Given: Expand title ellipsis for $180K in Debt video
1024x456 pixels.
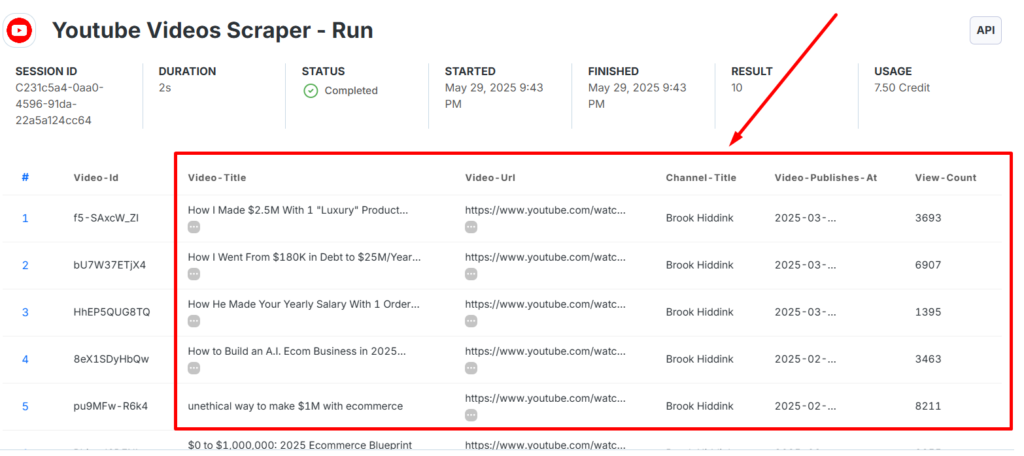Looking at the screenshot, I should click(194, 274).
